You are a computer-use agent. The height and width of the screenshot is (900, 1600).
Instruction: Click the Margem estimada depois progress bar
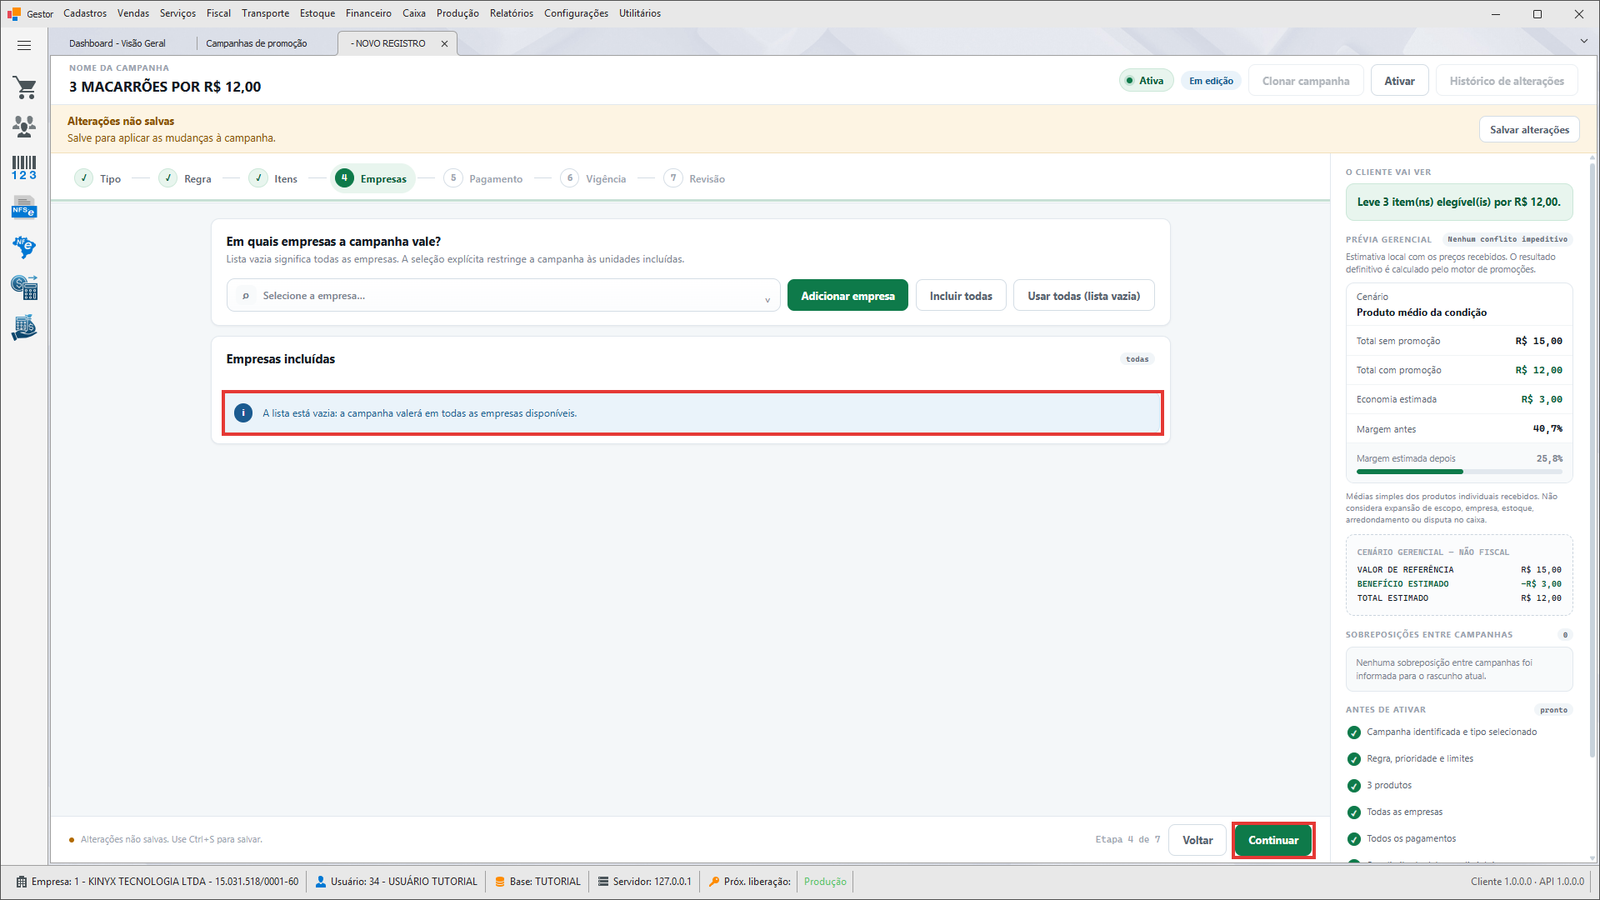click(1459, 471)
